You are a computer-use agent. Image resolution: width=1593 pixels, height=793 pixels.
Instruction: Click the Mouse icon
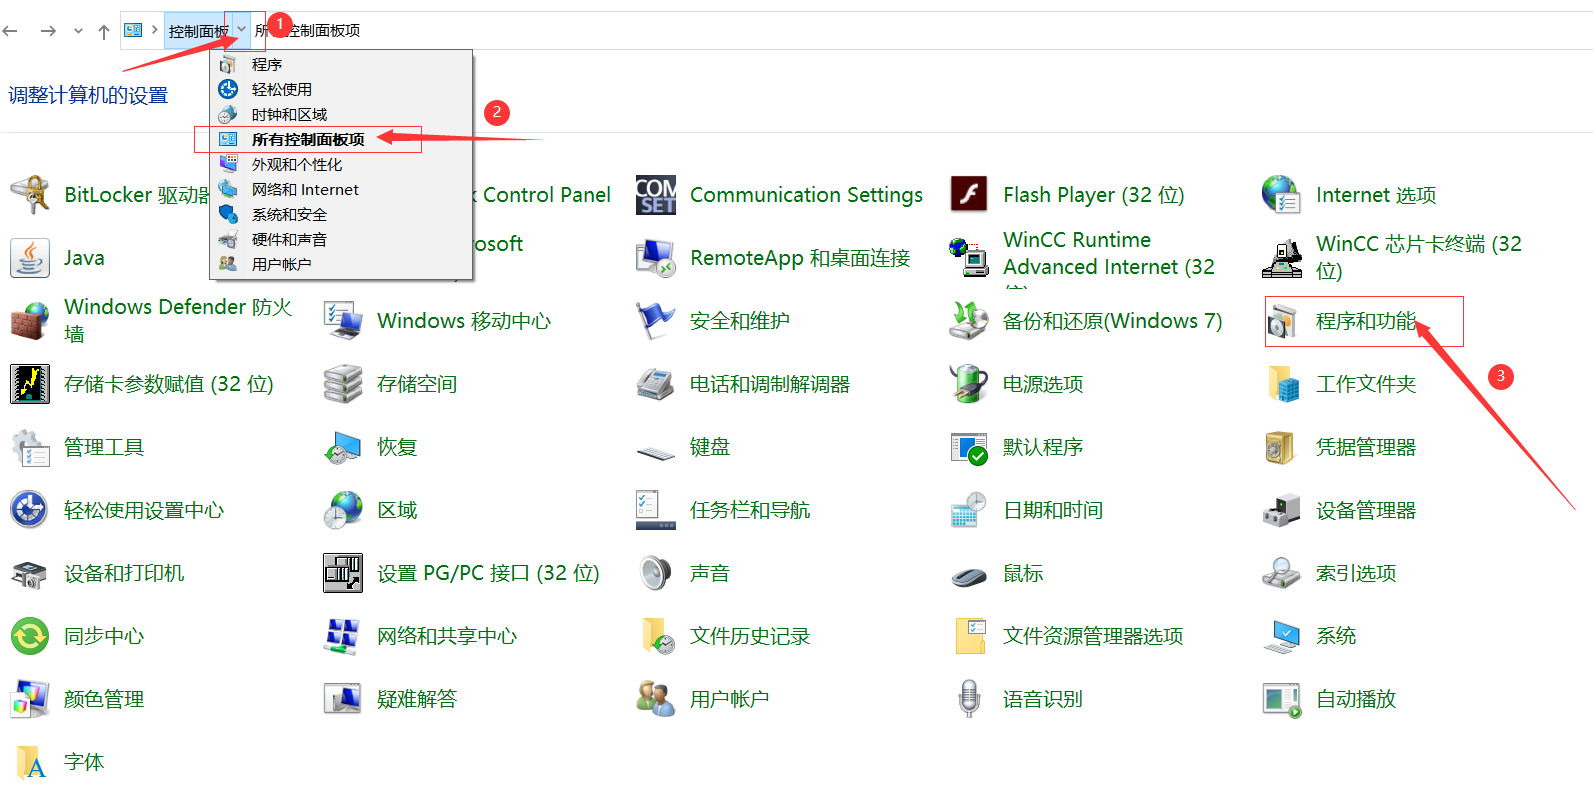click(x=969, y=576)
